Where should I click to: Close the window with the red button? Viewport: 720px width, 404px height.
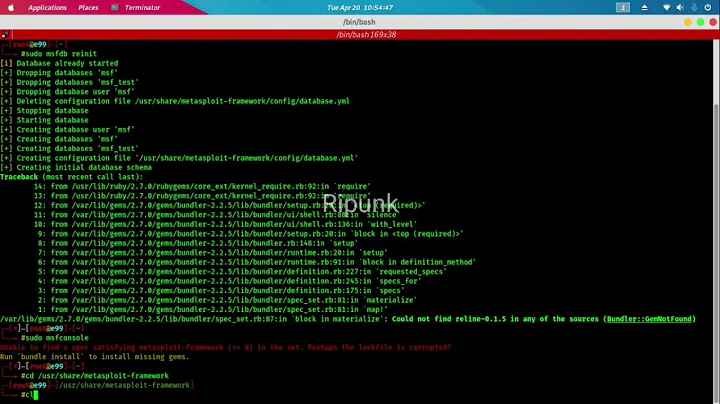point(713,22)
